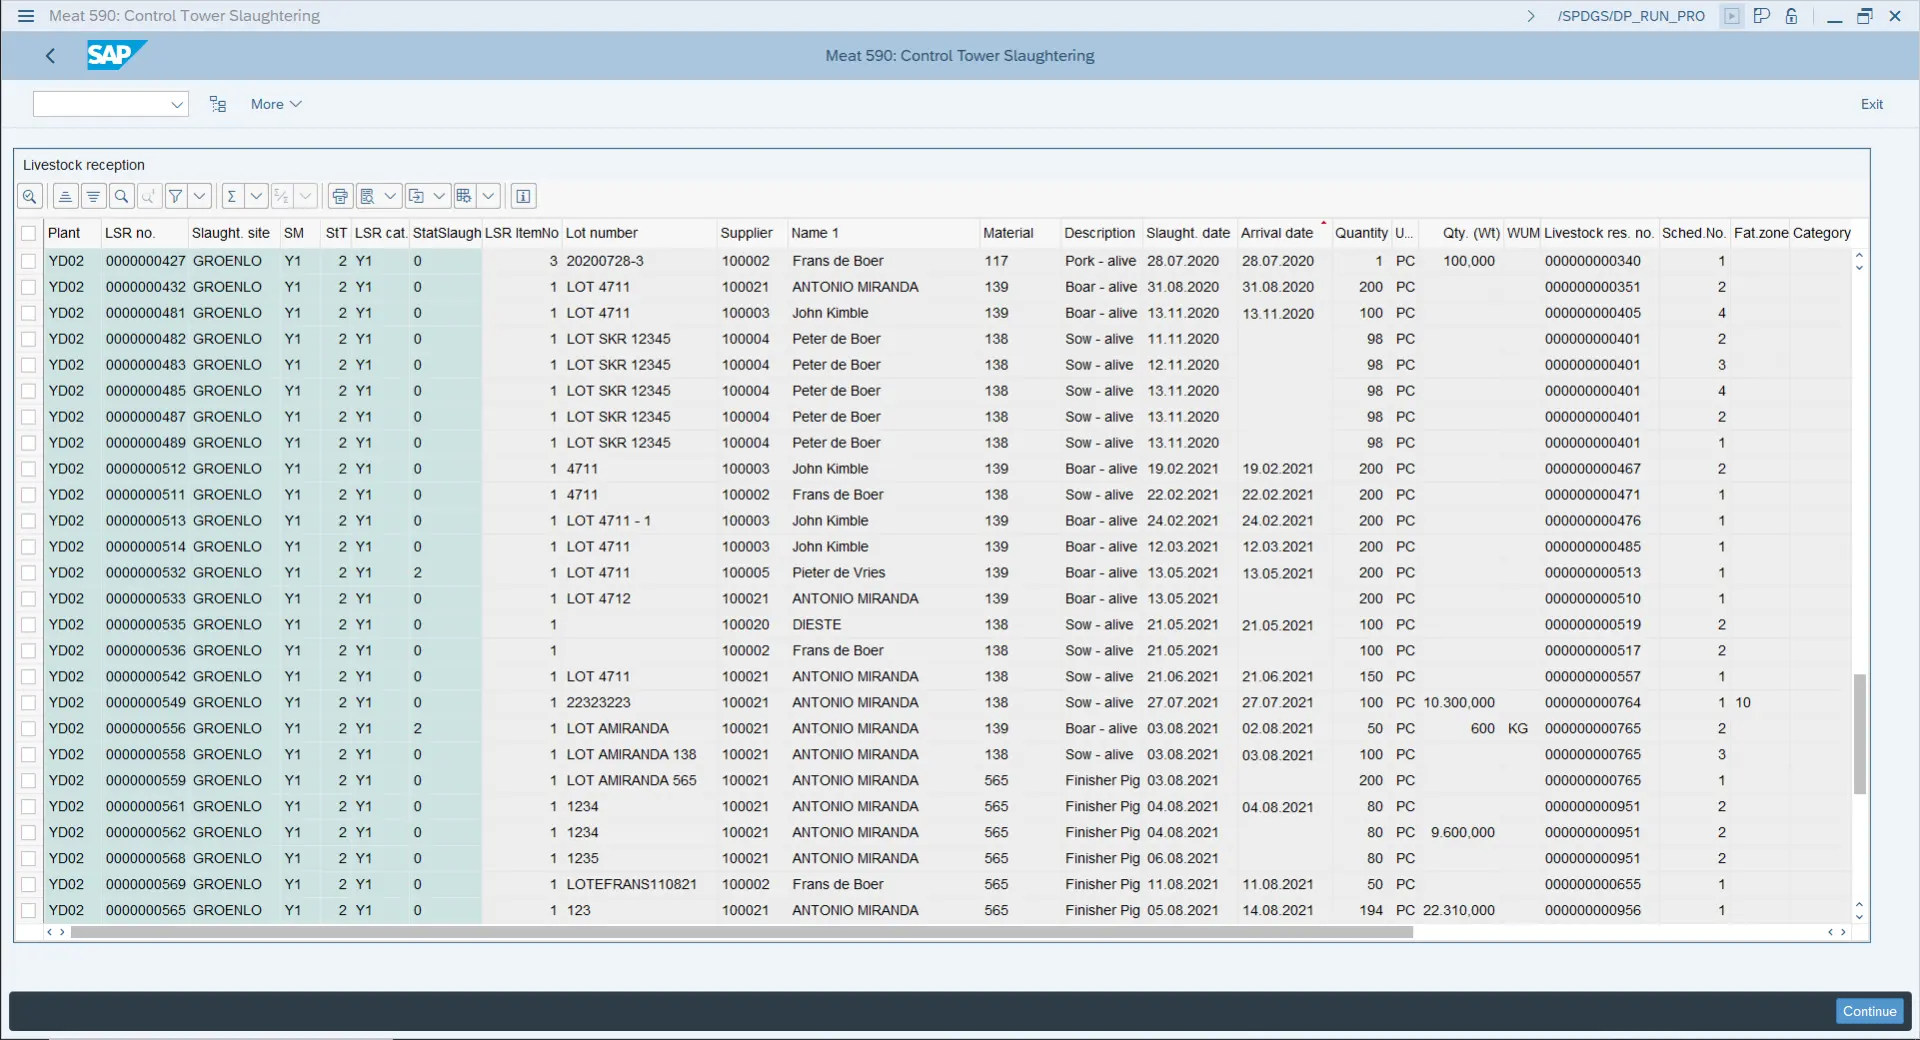Viewport: 1920px width, 1040px height.
Task: Tick the row for LSR no. 0000000565
Action: (28, 911)
